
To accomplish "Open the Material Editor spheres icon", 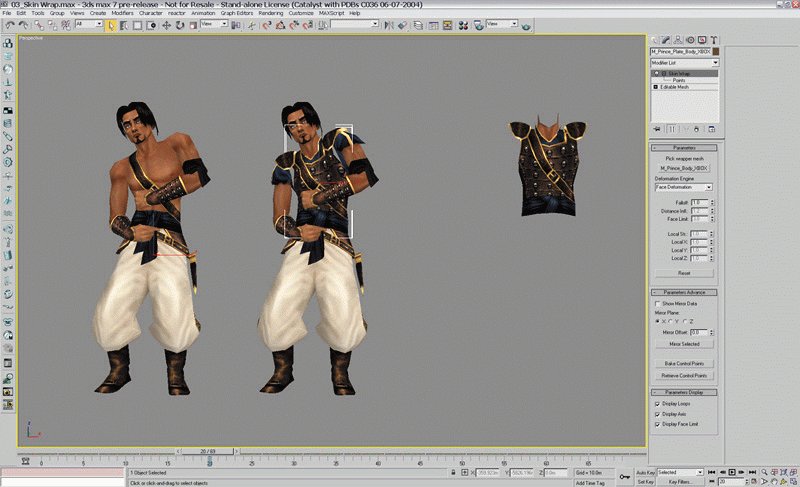I will coord(463,25).
